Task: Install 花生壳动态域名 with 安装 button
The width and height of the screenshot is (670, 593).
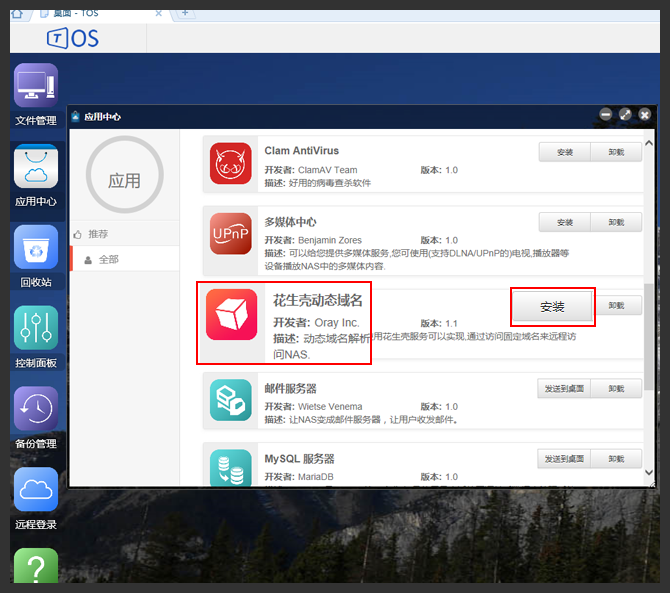Action: [x=553, y=307]
